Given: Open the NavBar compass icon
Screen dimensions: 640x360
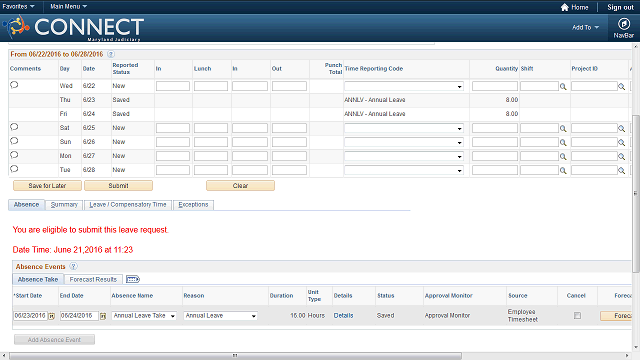Looking at the screenshot, I should (623, 24).
